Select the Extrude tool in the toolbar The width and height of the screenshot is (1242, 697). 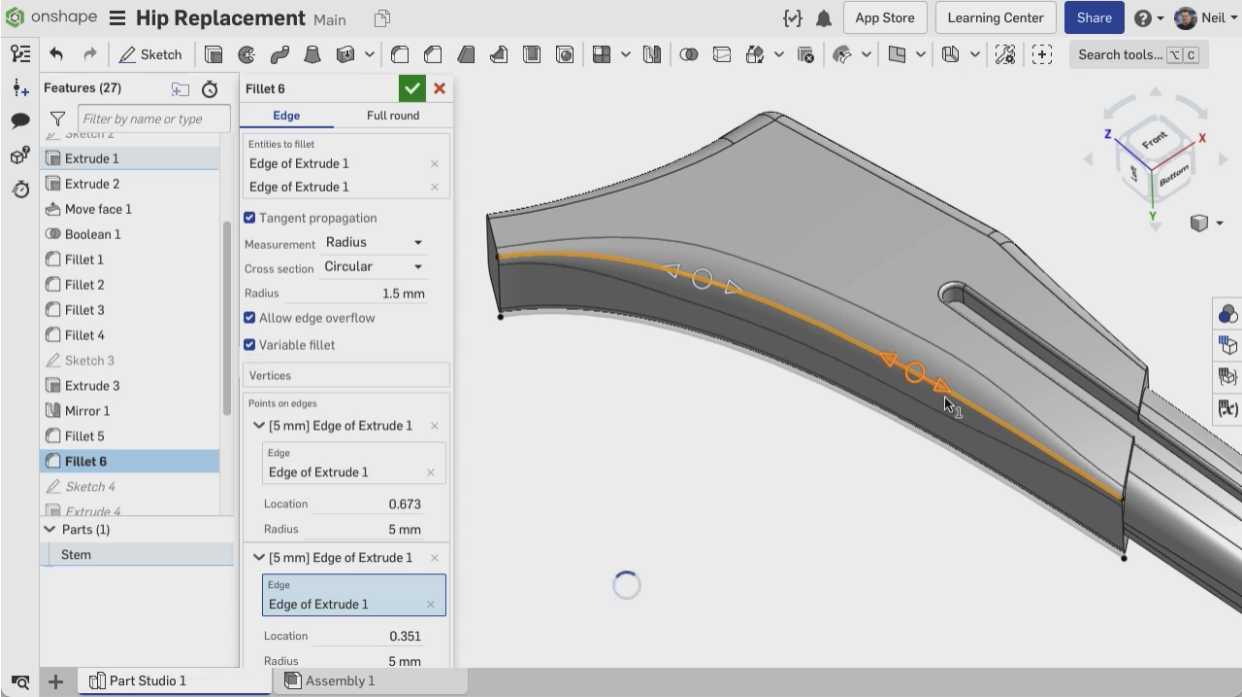coord(214,55)
